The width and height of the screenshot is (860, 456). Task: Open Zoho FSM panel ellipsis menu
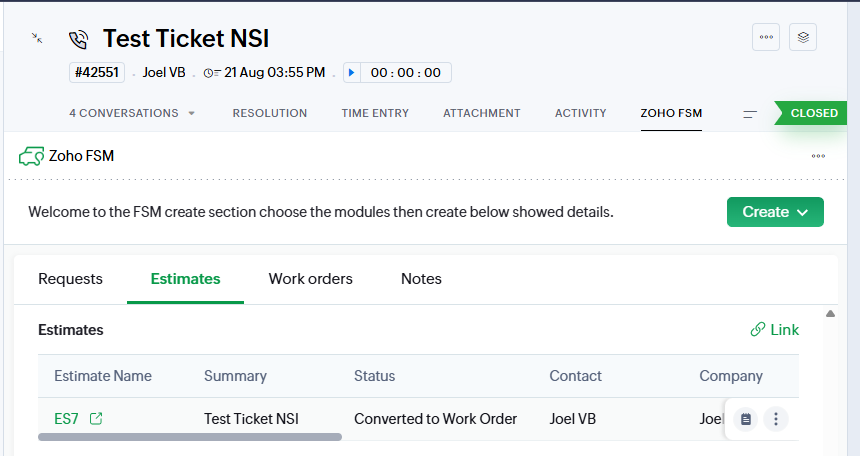(x=818, y=156)
